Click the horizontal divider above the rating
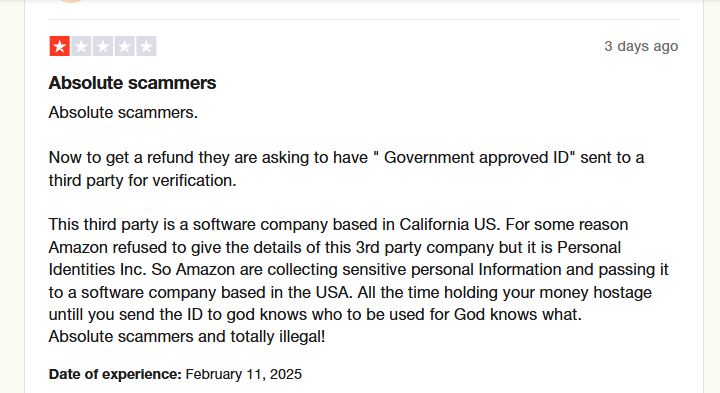The width and height of the screenshot is (720, 393). point(364,20)
